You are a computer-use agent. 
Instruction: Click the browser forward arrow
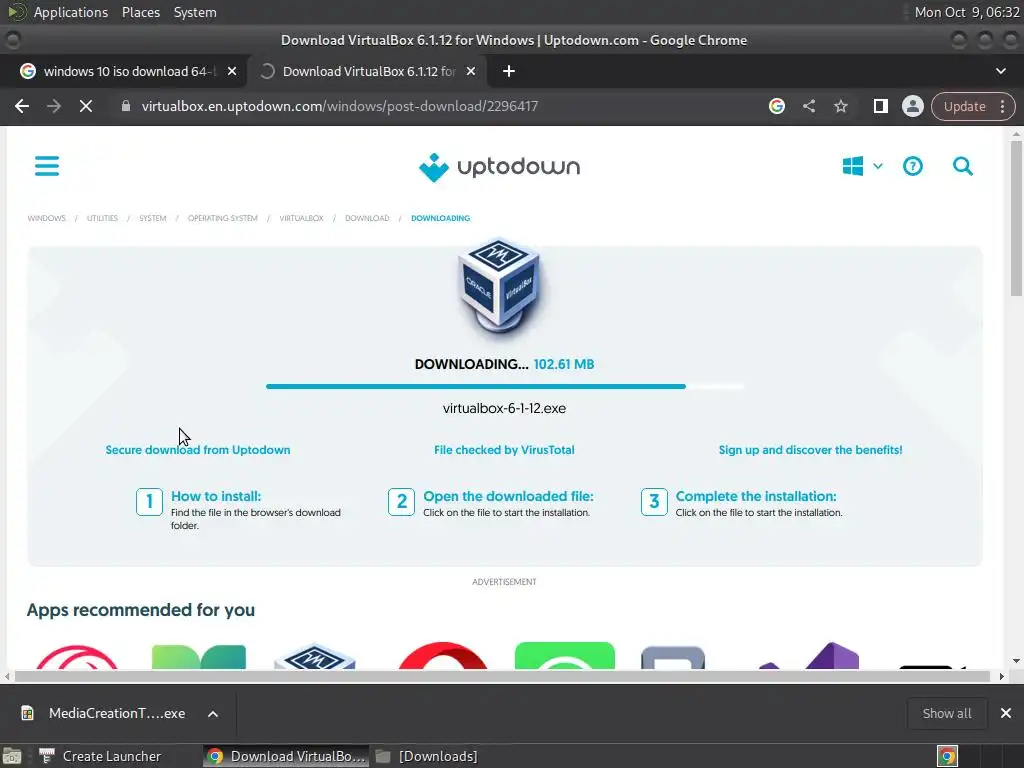click(54, 106)
